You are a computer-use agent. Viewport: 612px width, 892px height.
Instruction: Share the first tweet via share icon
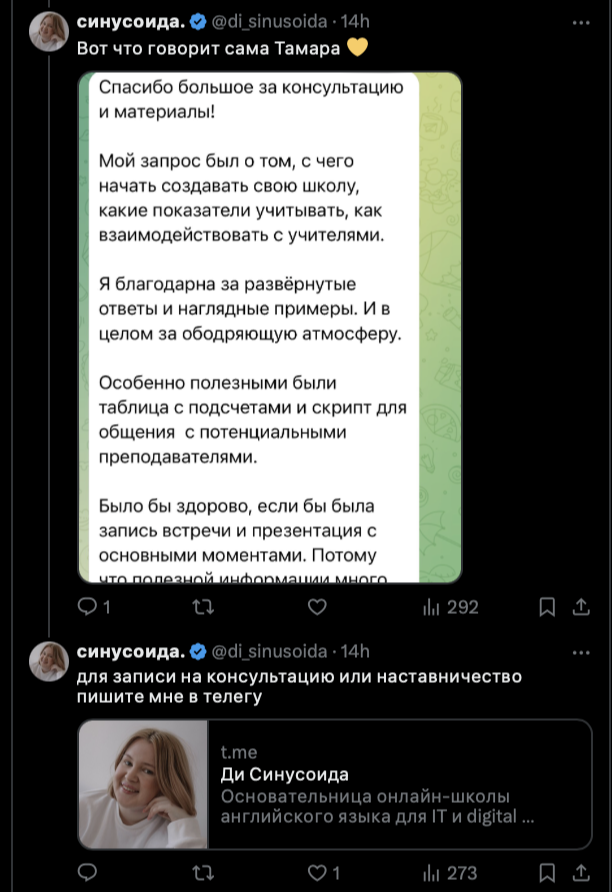[581, 607]
